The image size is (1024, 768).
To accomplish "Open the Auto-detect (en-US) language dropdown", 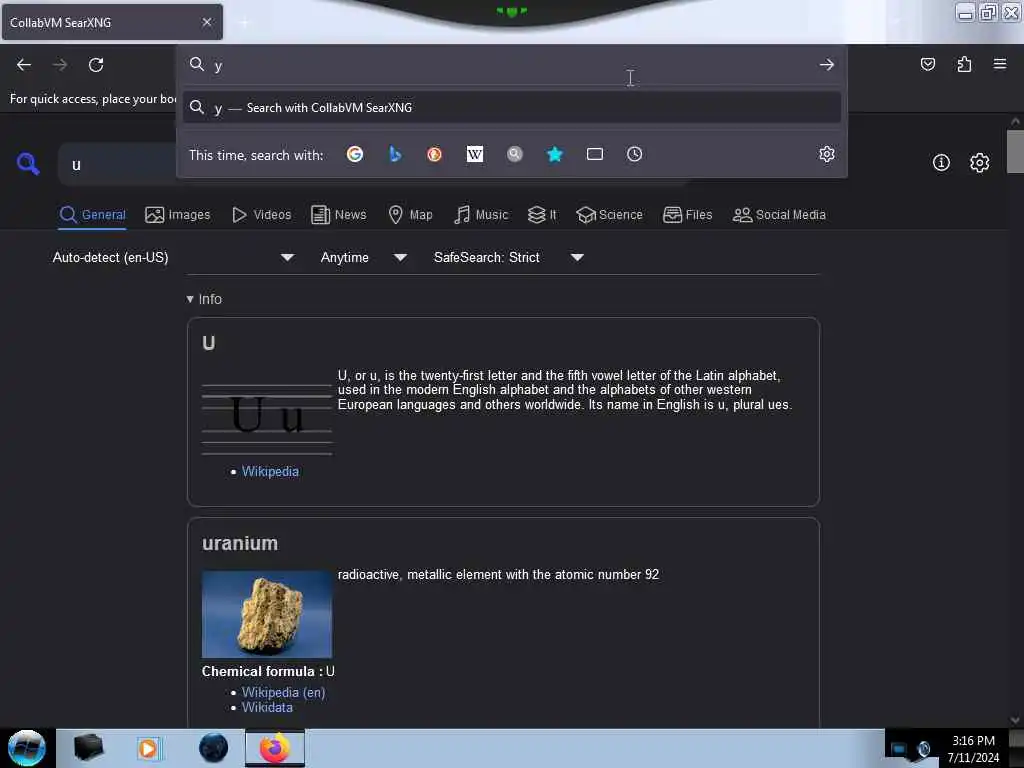I will [173, 257].
